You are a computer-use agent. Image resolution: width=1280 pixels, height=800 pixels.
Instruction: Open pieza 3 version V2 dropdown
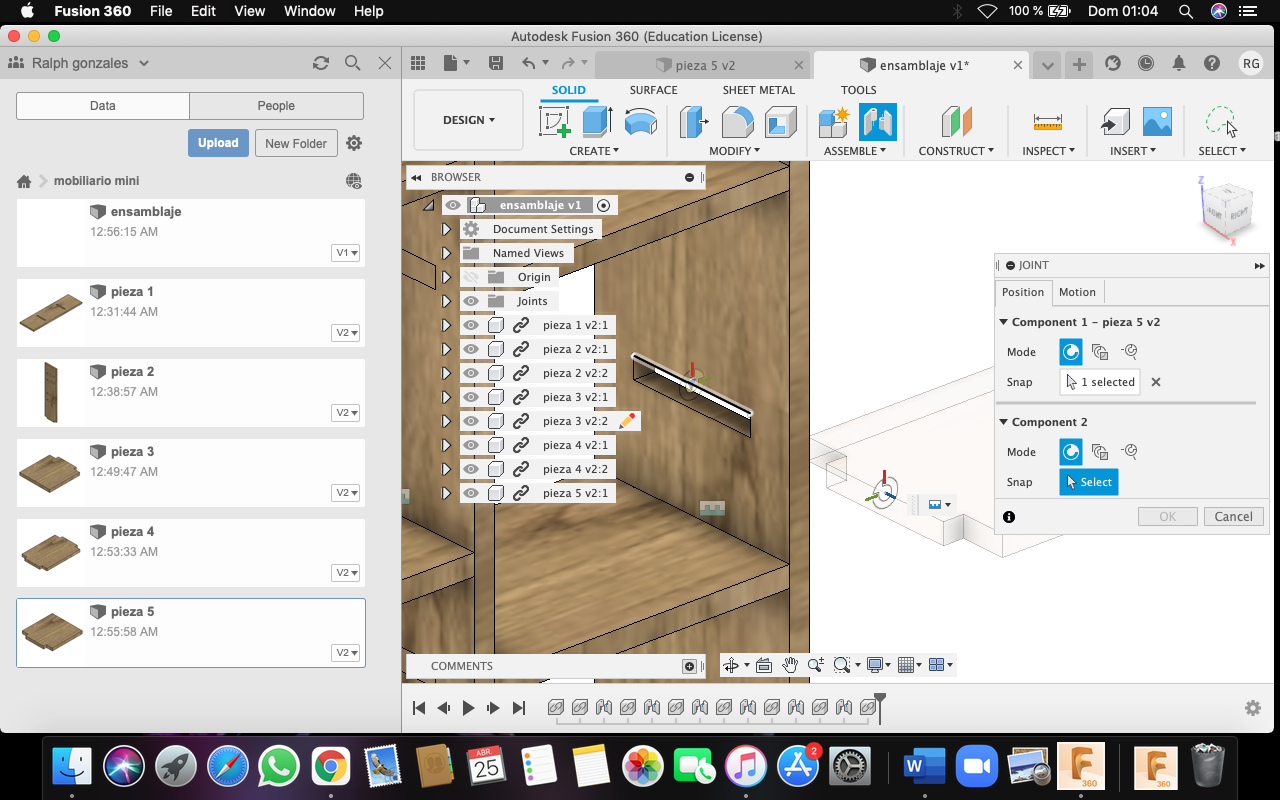[x=346, y=493]
